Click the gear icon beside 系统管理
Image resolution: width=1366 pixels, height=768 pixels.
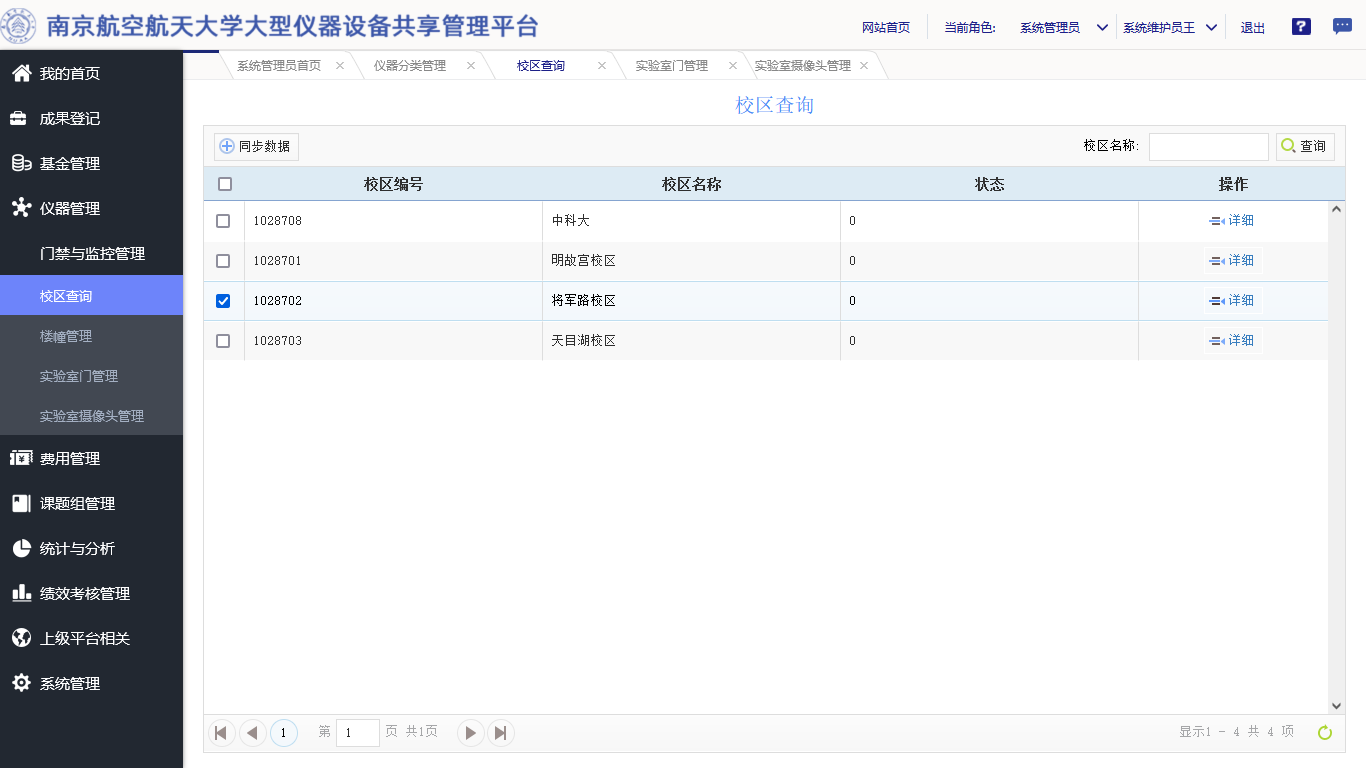(20, 683)
